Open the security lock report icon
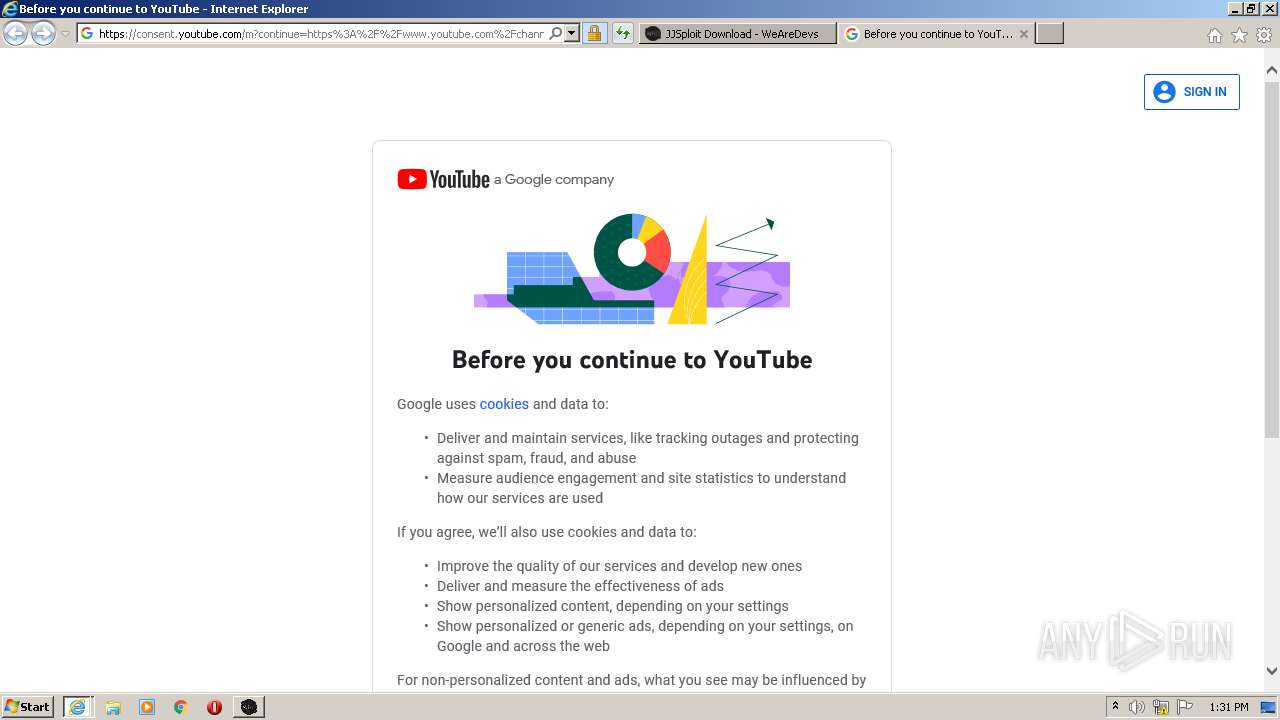 click(594, 34)
